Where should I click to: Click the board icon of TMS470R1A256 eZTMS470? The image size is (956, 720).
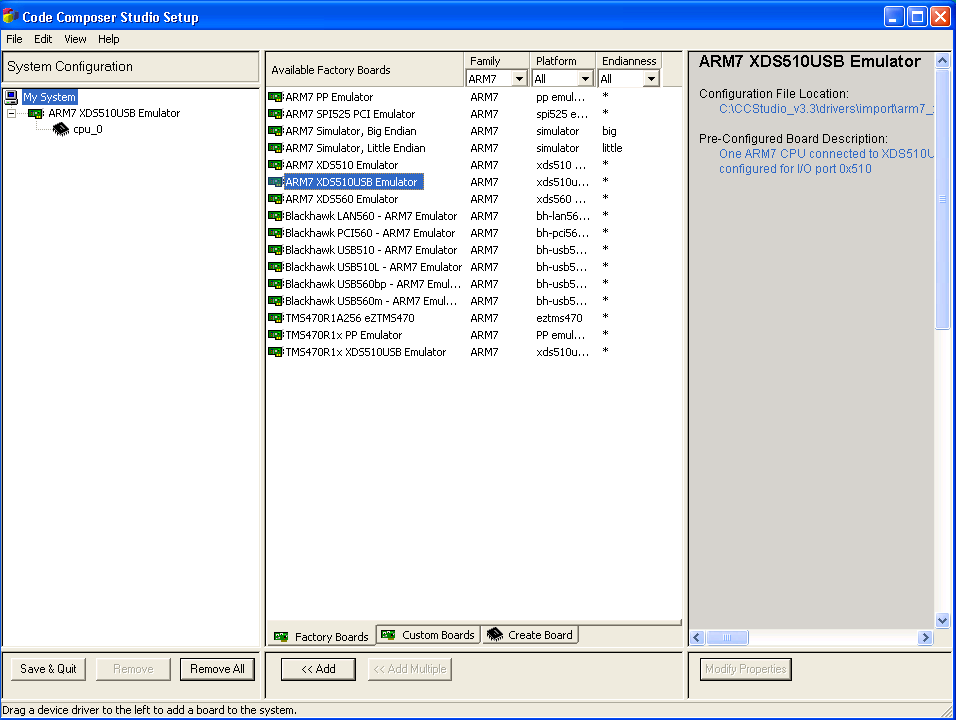(276, 318)
